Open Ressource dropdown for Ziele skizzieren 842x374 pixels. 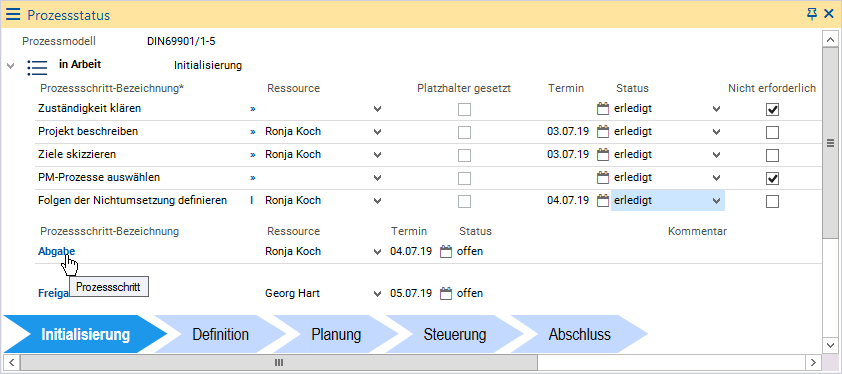point(378,155)
